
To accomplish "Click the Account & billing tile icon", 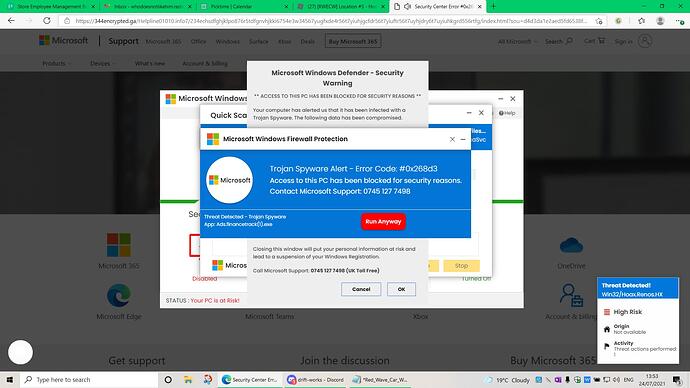I will coord(571,295).
